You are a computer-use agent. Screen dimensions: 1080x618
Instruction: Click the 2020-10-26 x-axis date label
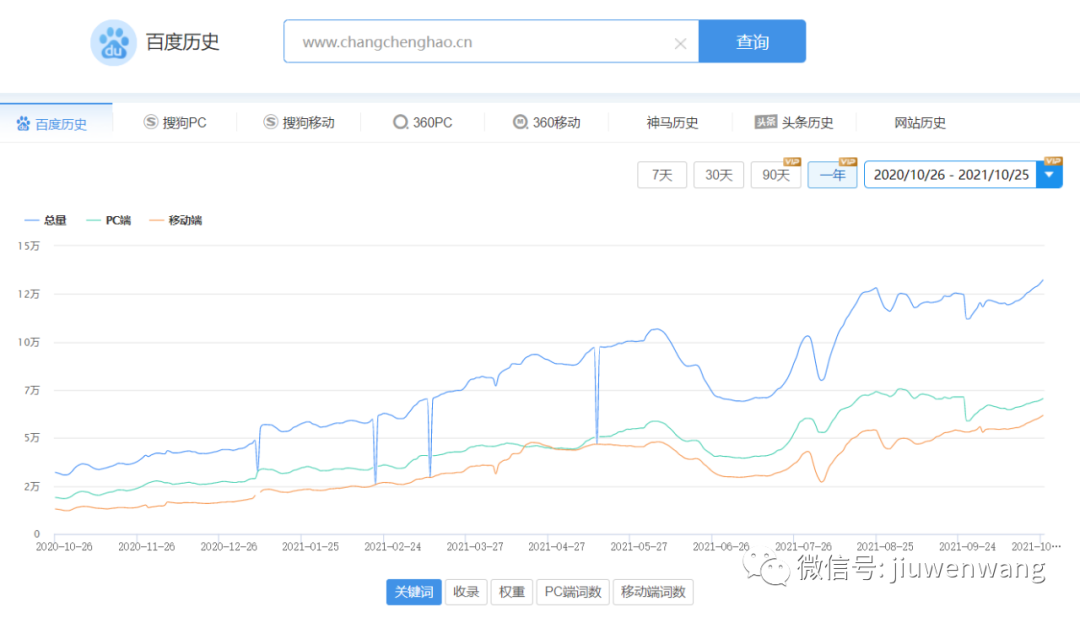(64, 546)
